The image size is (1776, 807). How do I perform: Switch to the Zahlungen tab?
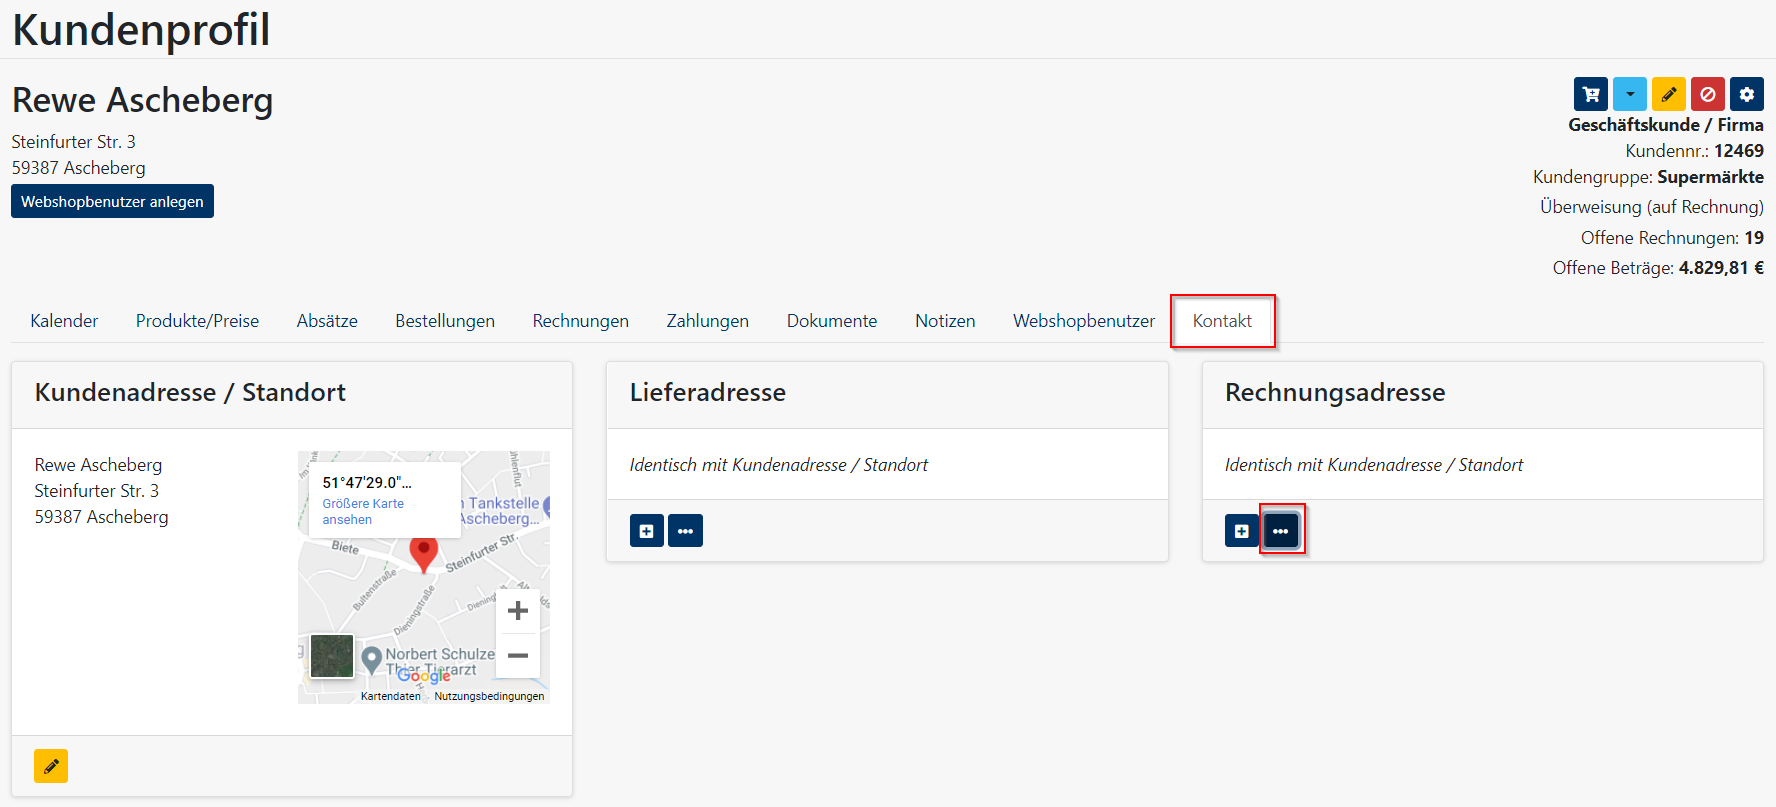tap(708, 321)
